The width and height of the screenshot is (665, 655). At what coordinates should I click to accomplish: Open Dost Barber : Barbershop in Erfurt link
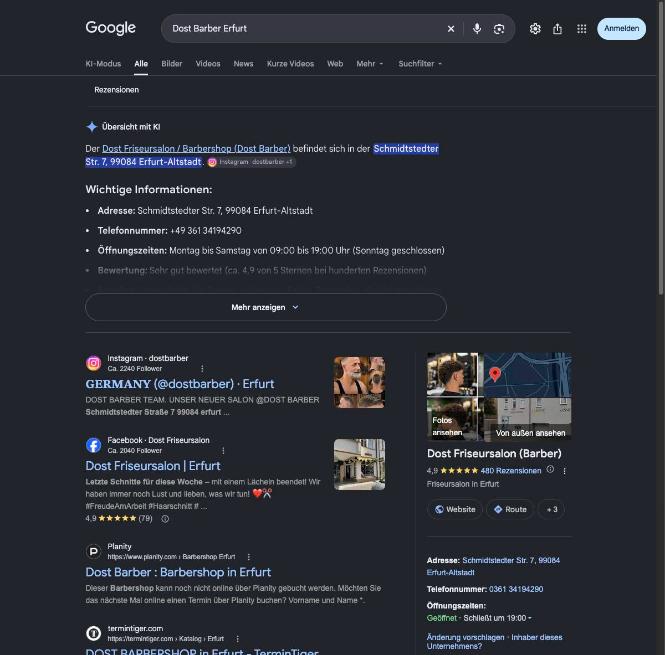point(178,572)
